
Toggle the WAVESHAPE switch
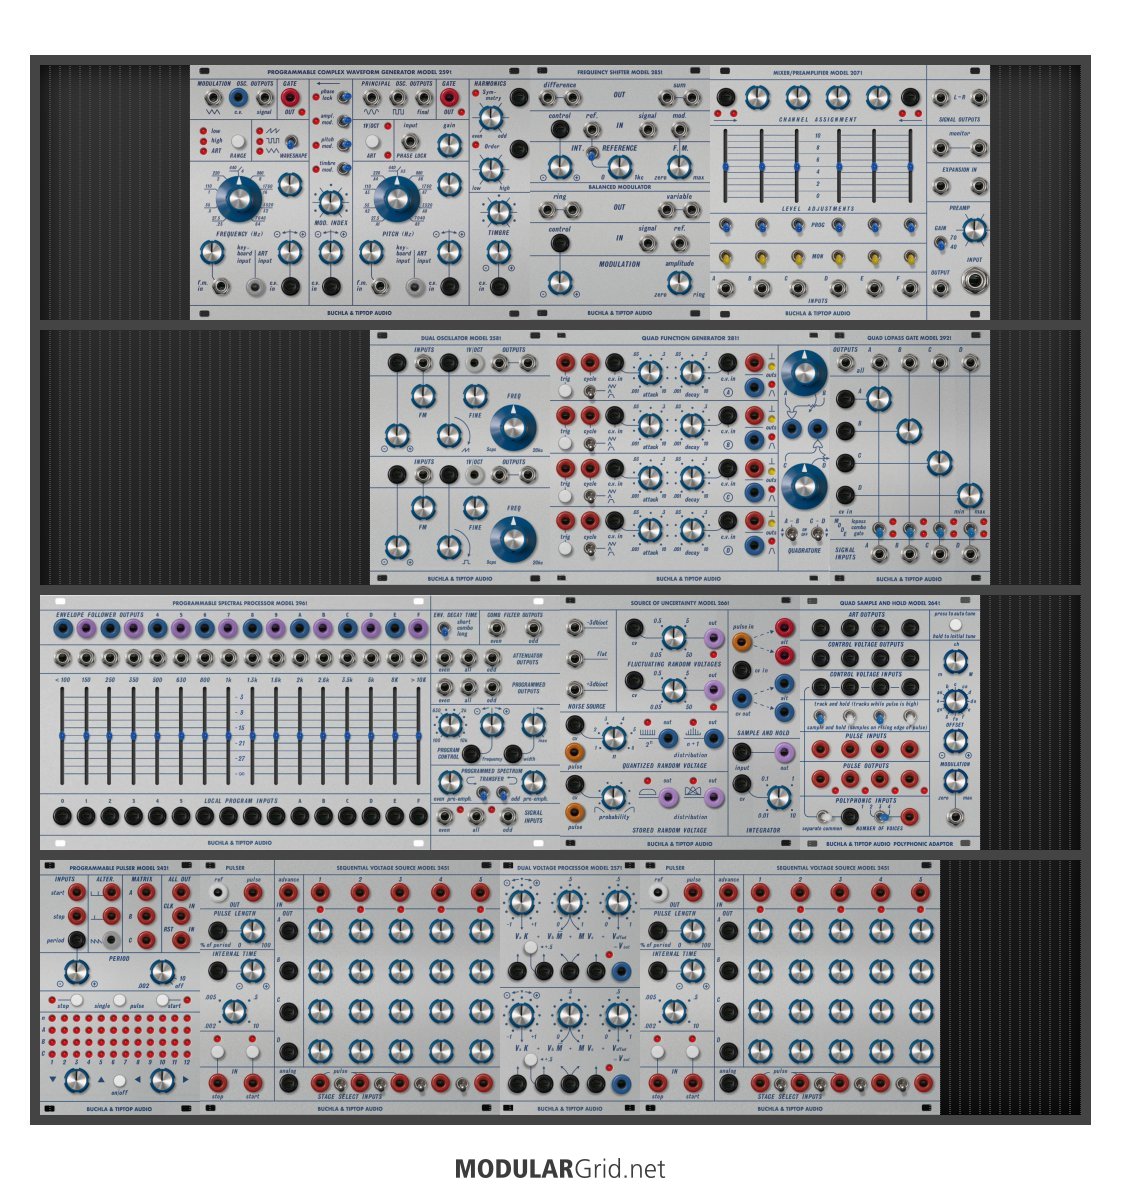[x=290, y=142]
